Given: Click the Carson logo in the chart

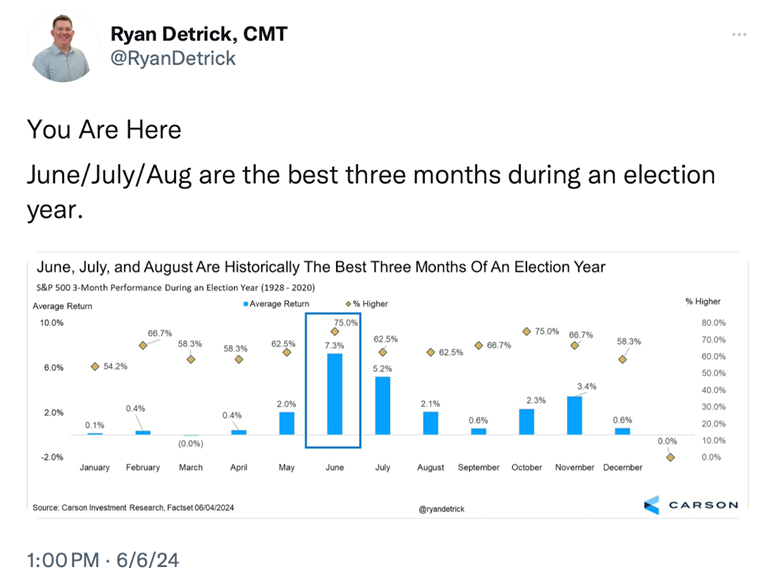Looking at the screenshot, I should click(691, 505).
